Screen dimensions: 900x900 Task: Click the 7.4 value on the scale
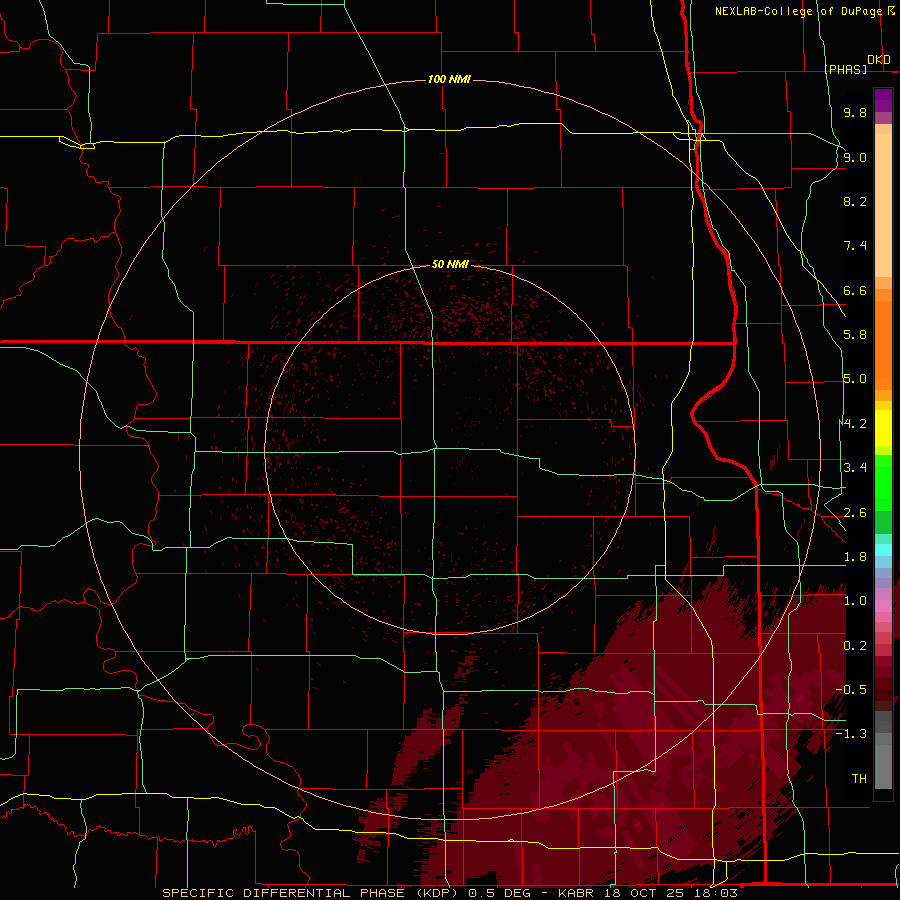pyautogui.click(x=855, y=246)
